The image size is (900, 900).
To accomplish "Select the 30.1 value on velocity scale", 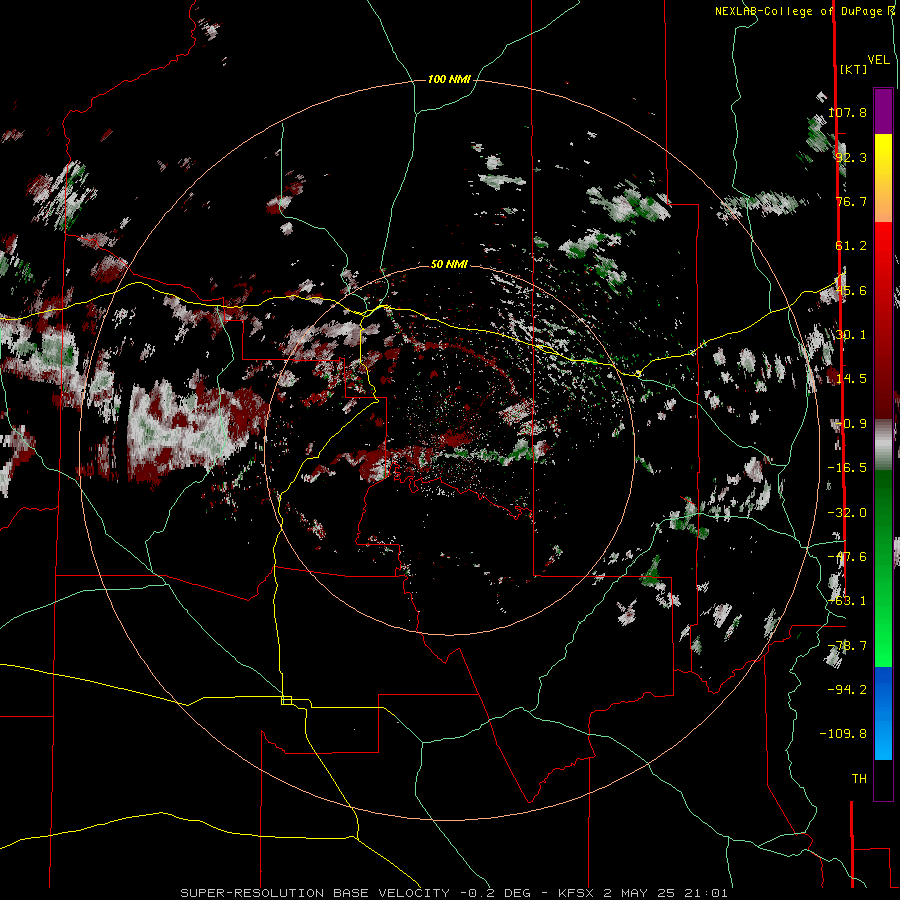I will click(851, 335).
